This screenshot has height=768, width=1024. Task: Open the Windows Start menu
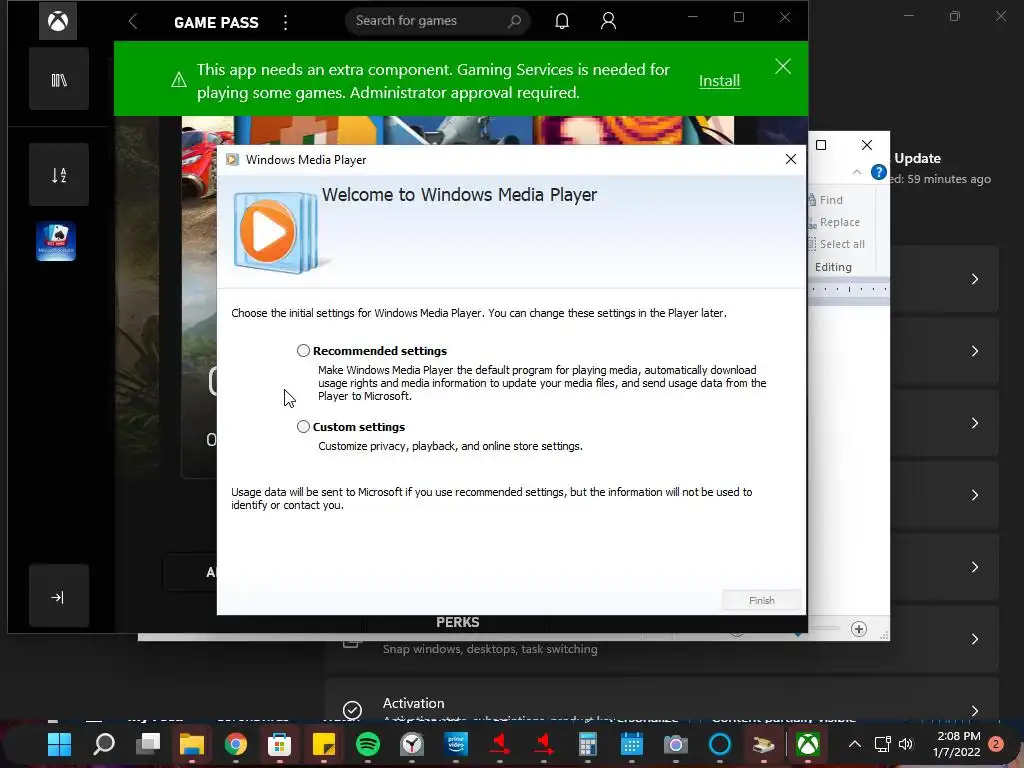[59, 744]
